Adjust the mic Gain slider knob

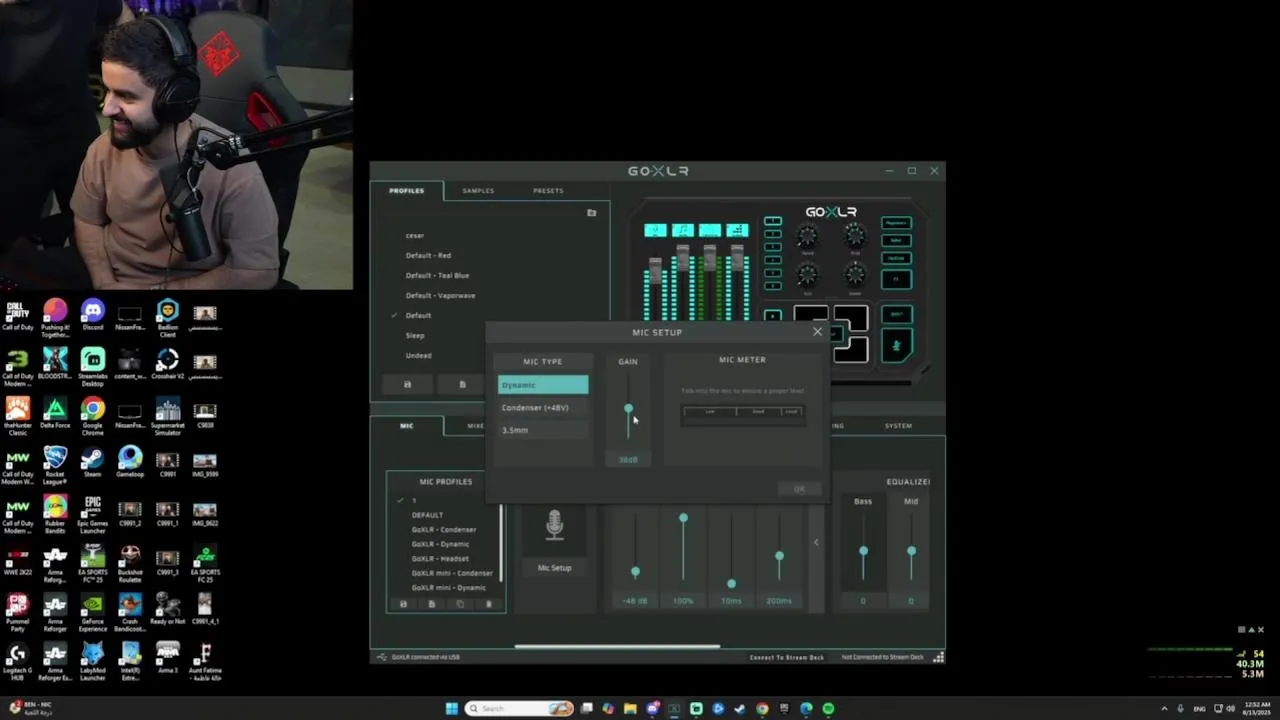628,409
